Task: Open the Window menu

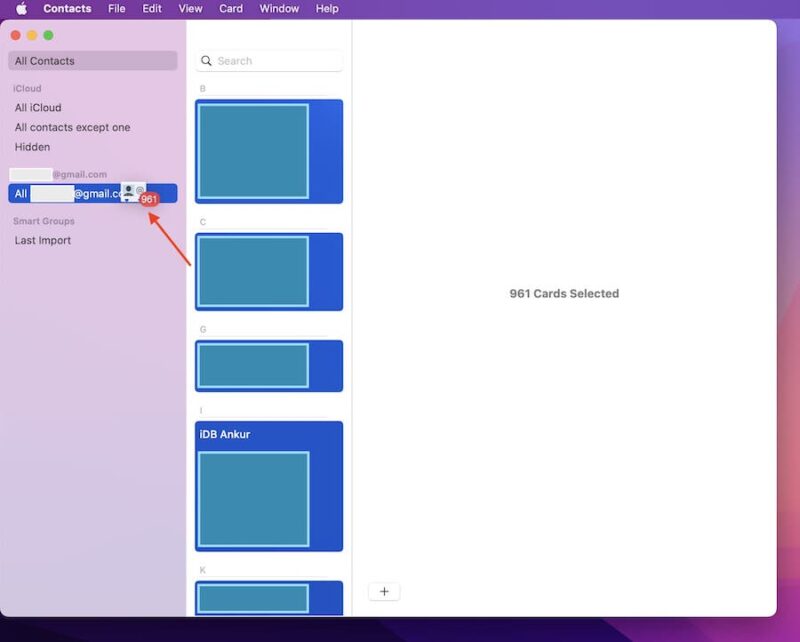Action: pos(278,8)
